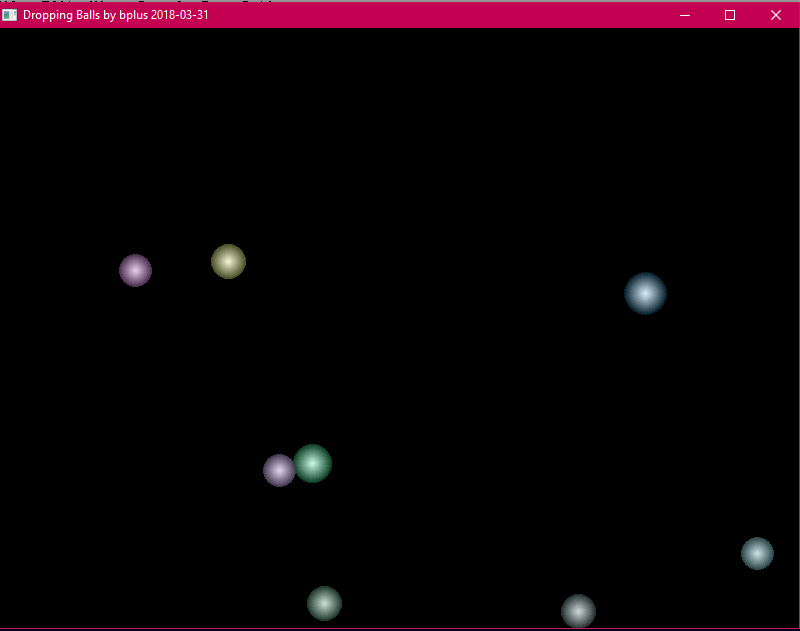Click the large light blue glowing ball
The image size is (800, 631).
tap(645, 293)
